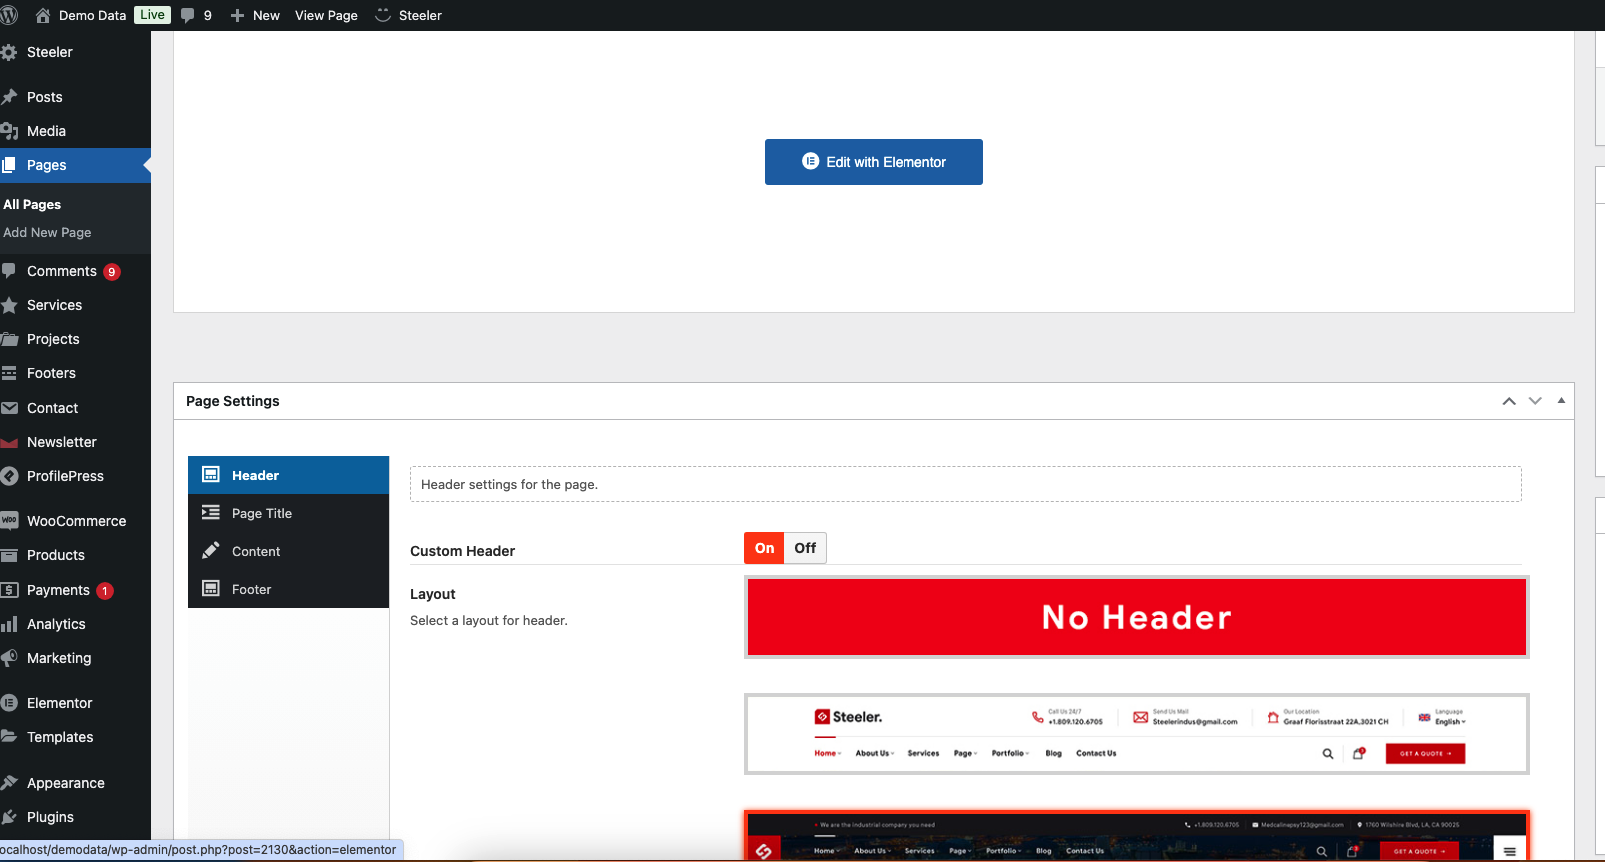Open Marketing megaphone icon

10,658
